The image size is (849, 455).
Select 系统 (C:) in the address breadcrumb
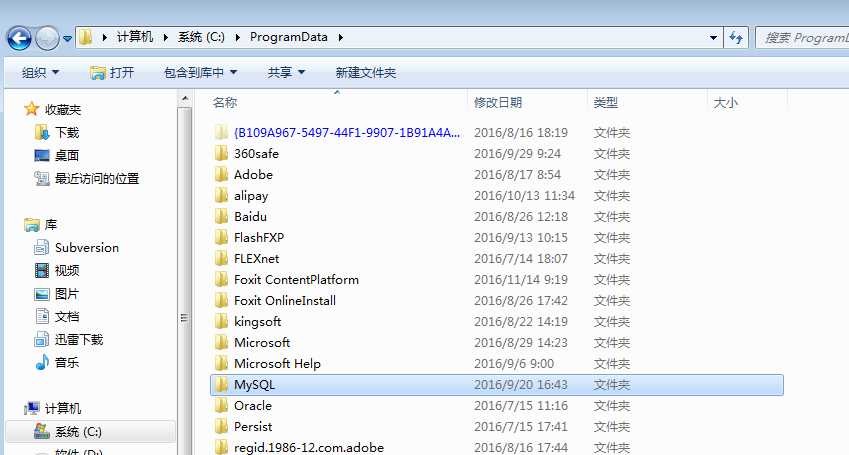[201, 37]
